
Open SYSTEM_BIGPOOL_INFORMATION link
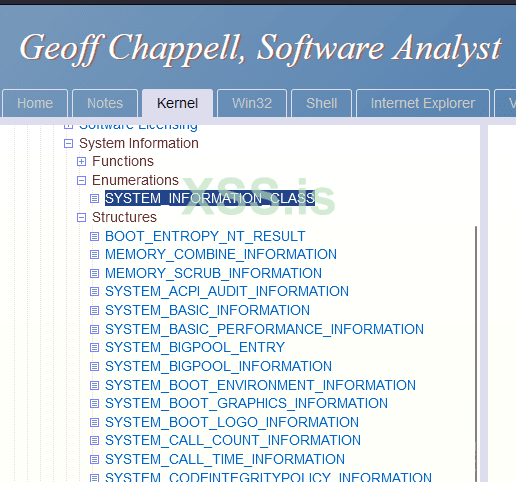(x=218, y=366)
